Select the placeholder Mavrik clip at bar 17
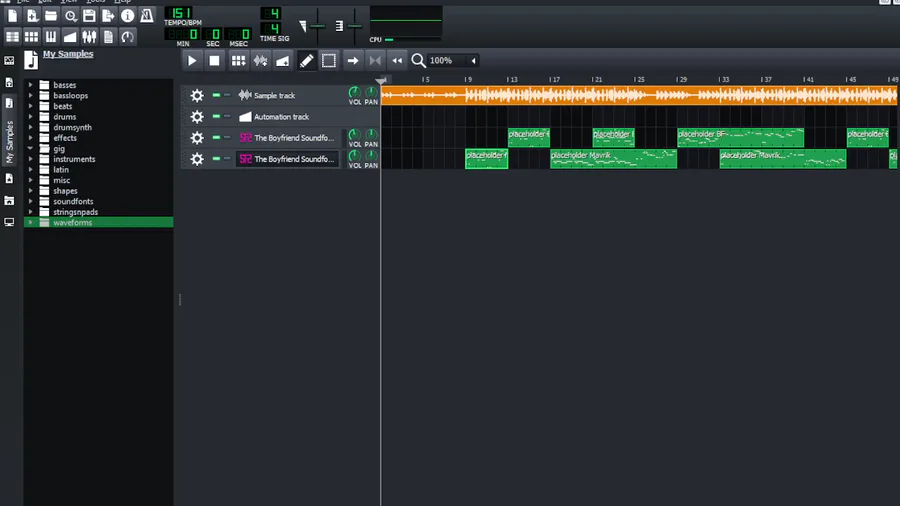The height and width of the screenshot is (506, 900). (614, 159)
